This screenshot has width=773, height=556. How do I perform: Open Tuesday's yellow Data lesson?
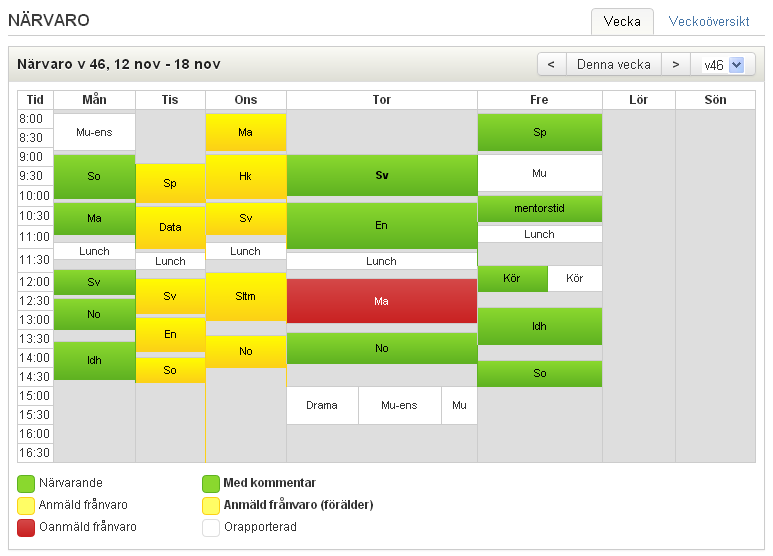point(170,227)
